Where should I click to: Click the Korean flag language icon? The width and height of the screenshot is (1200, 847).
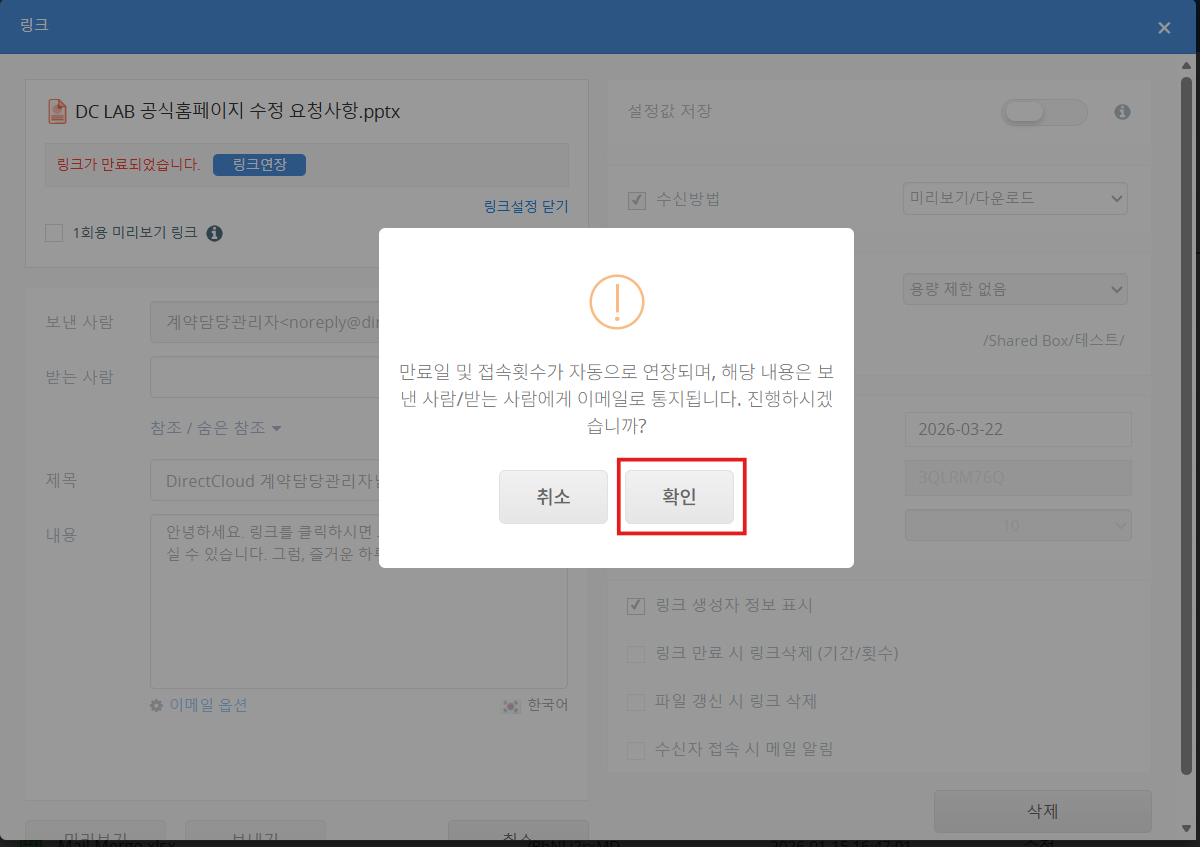511,705
